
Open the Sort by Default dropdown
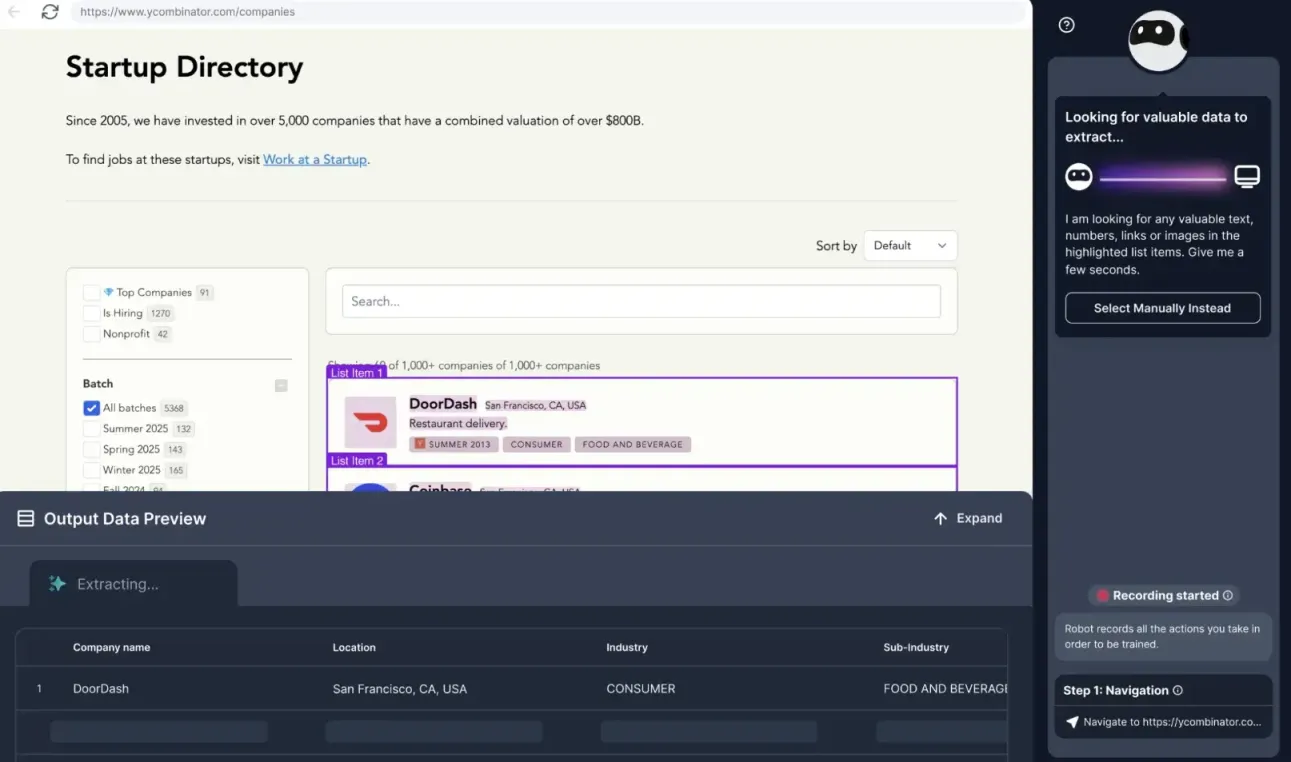coord(909,246)
